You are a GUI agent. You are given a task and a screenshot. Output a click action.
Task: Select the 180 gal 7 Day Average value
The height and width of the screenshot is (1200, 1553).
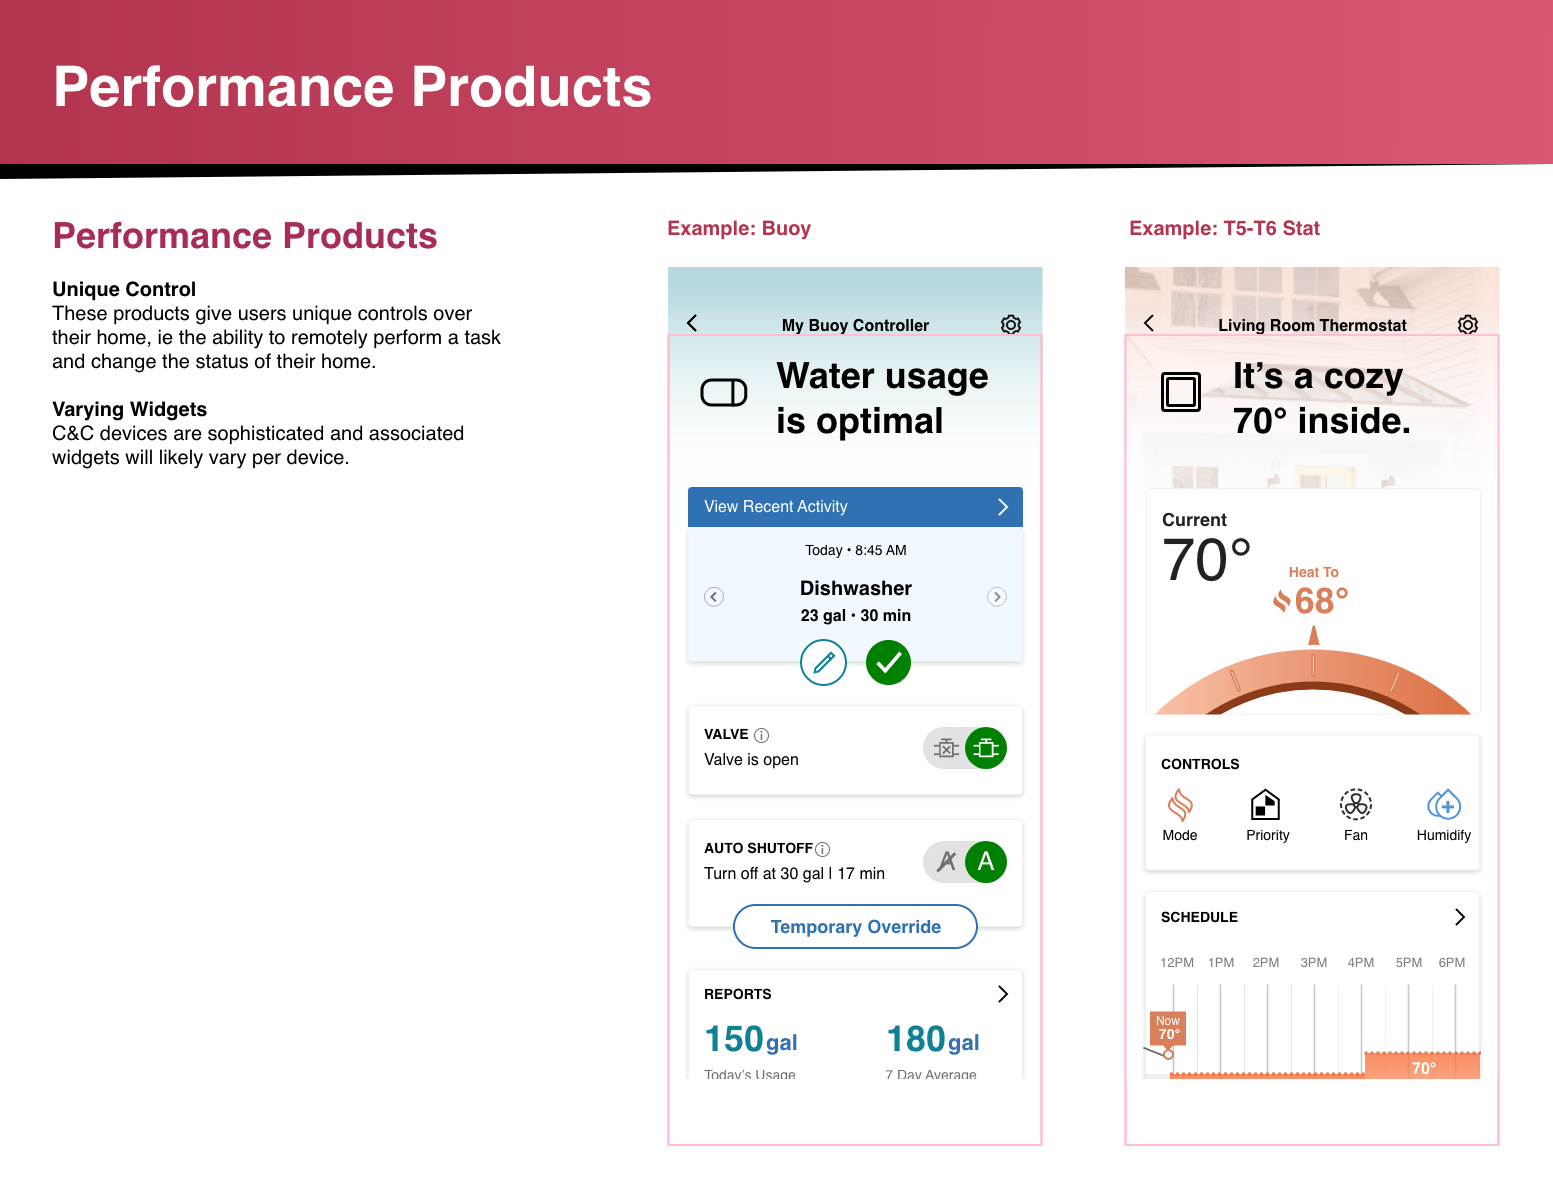click(x=933, y=1040)
